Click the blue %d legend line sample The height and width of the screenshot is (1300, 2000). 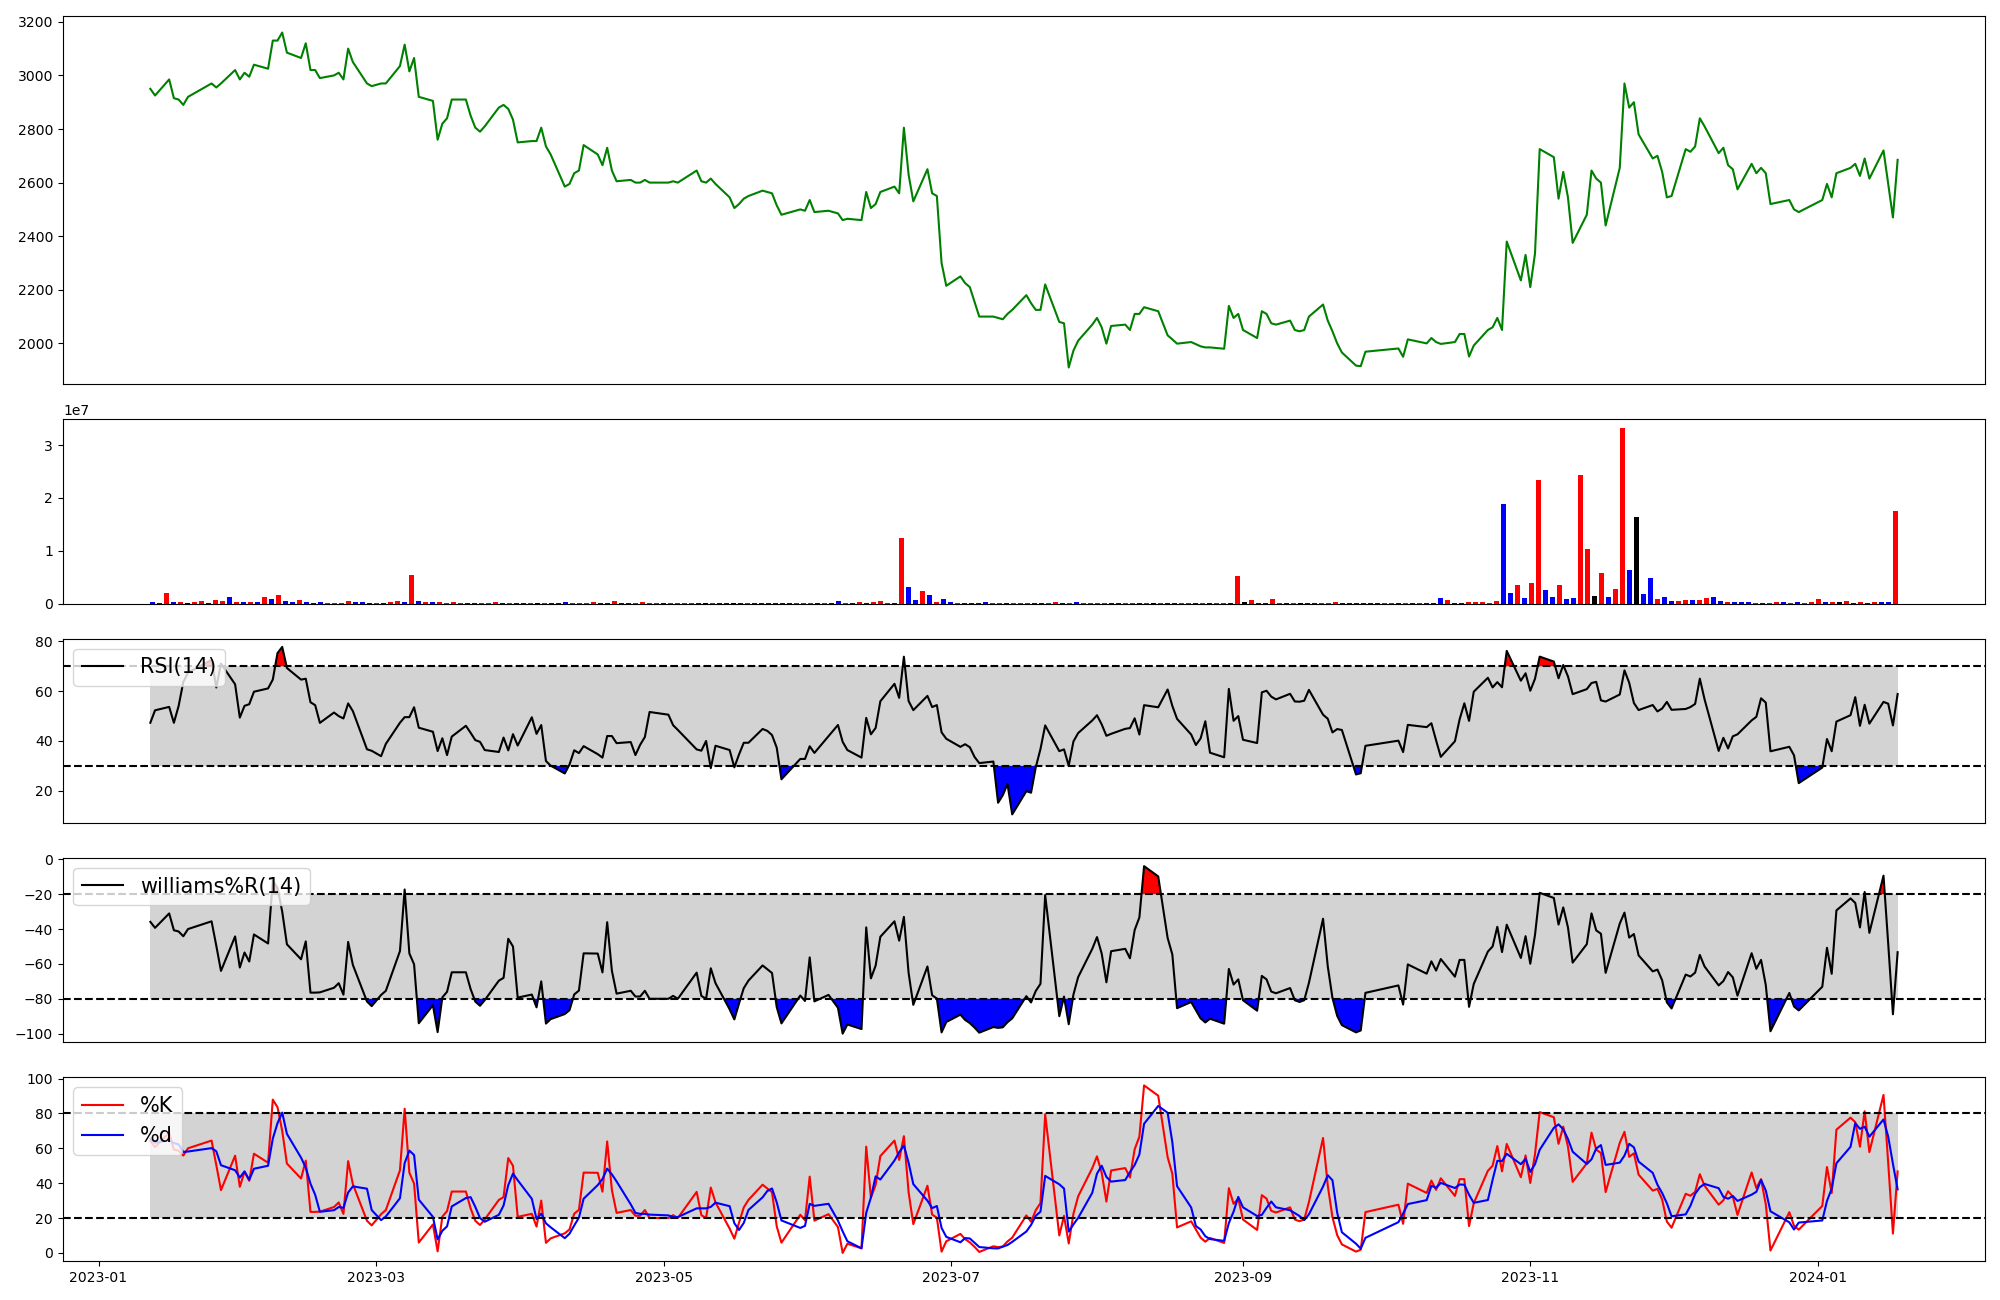tap(102, 1135)
